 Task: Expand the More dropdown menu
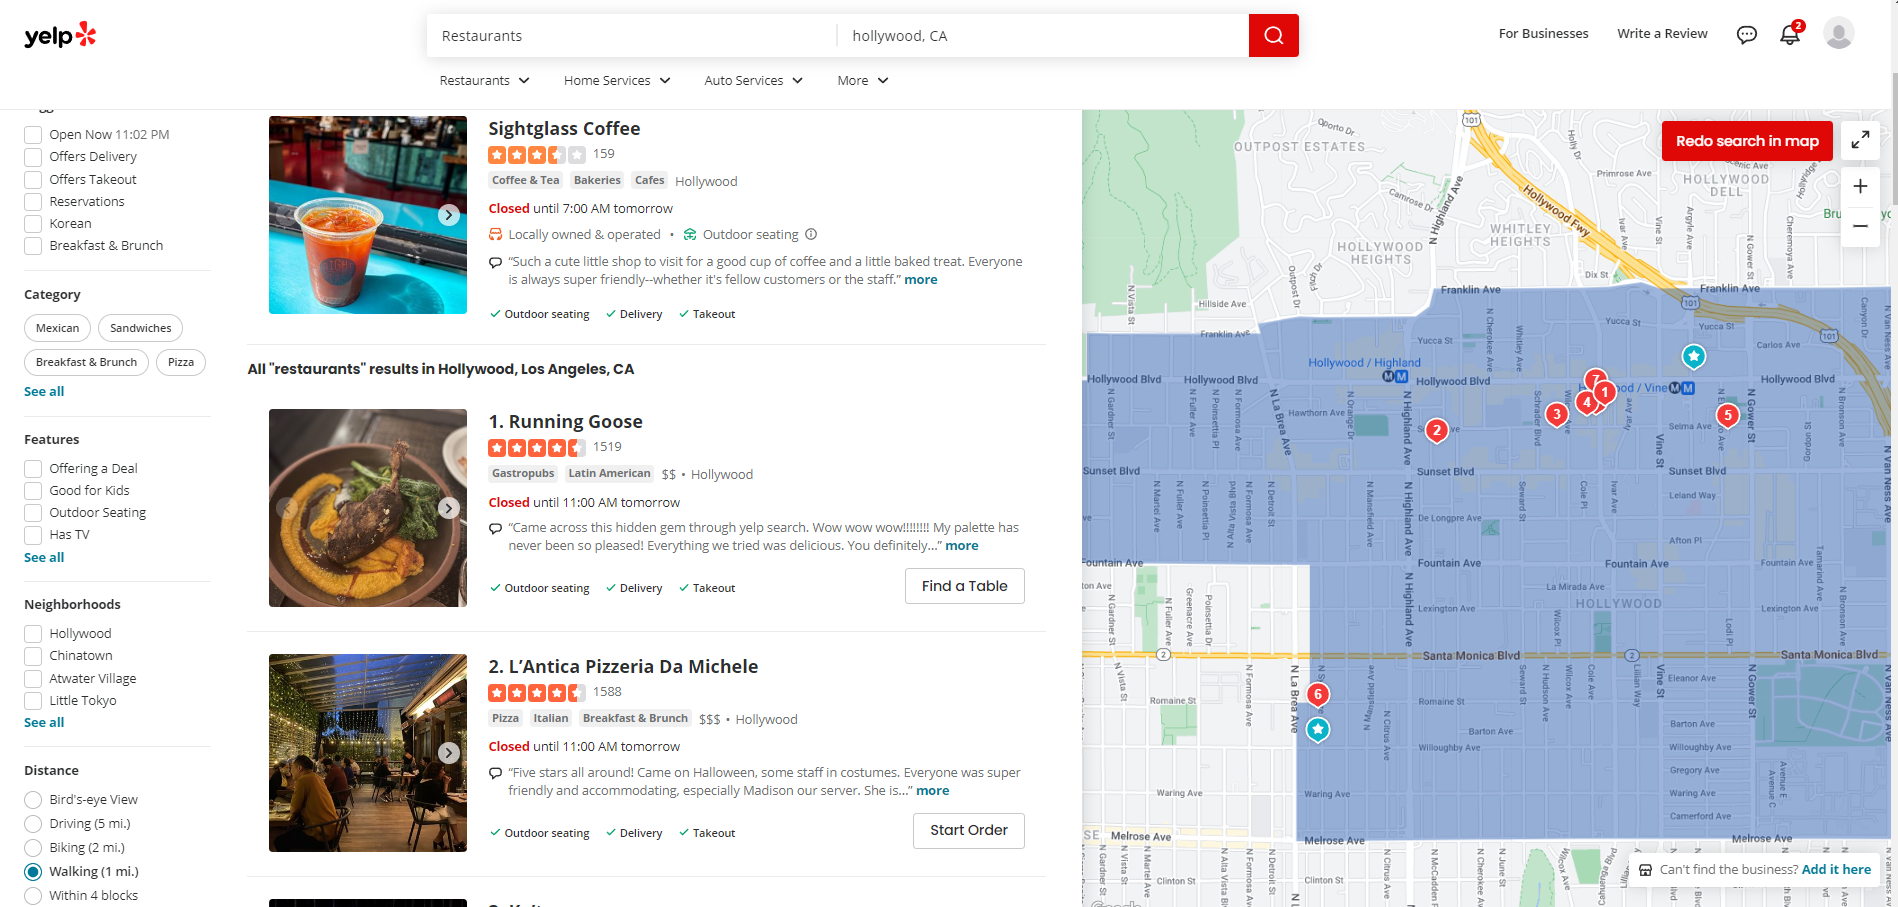(863, 81)
